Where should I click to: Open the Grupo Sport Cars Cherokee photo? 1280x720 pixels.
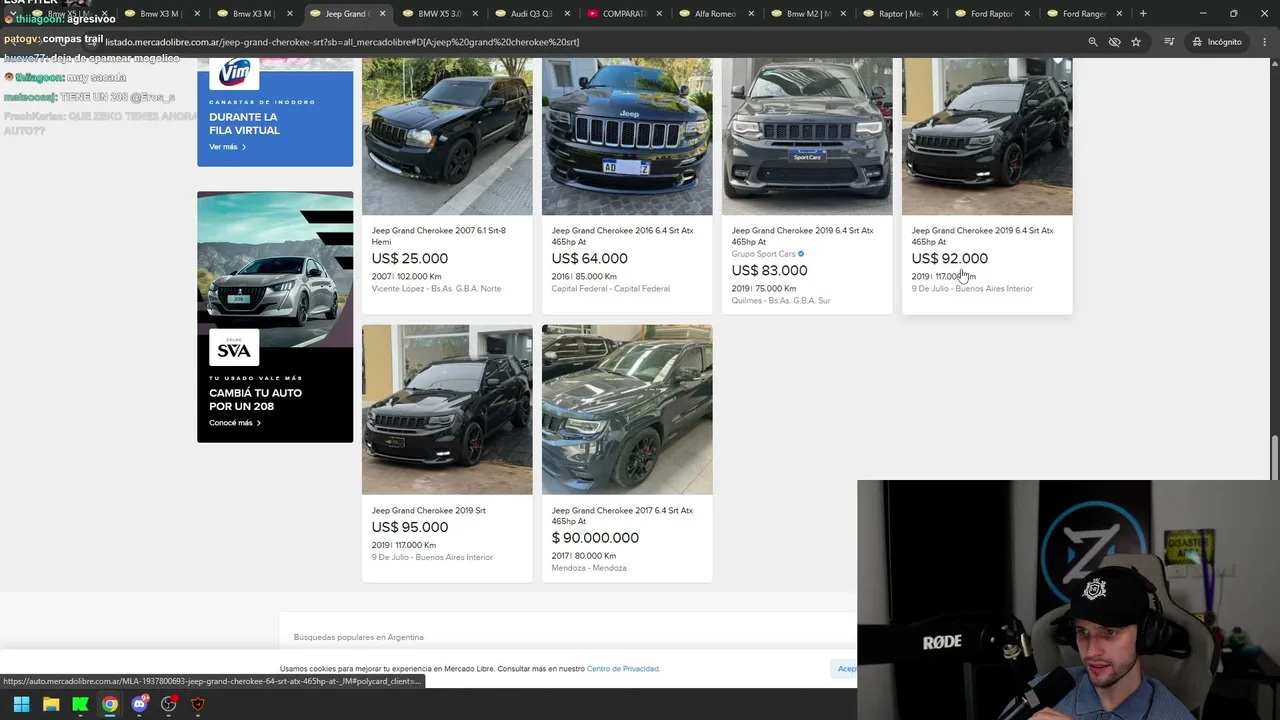click(807, 136)
